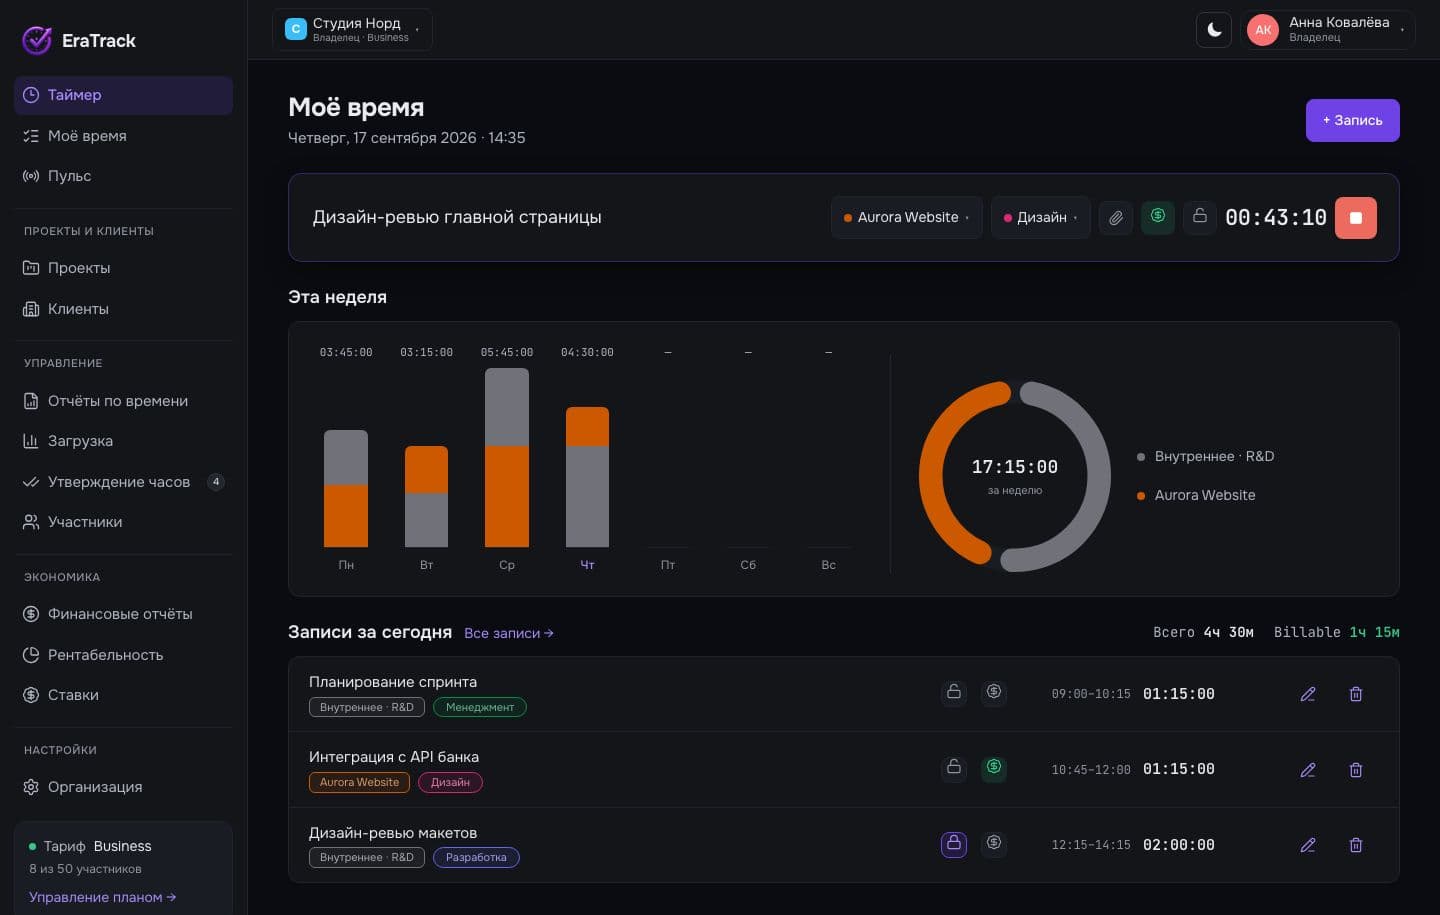Attach a file using the paperclip icon

pos(1116,217)
